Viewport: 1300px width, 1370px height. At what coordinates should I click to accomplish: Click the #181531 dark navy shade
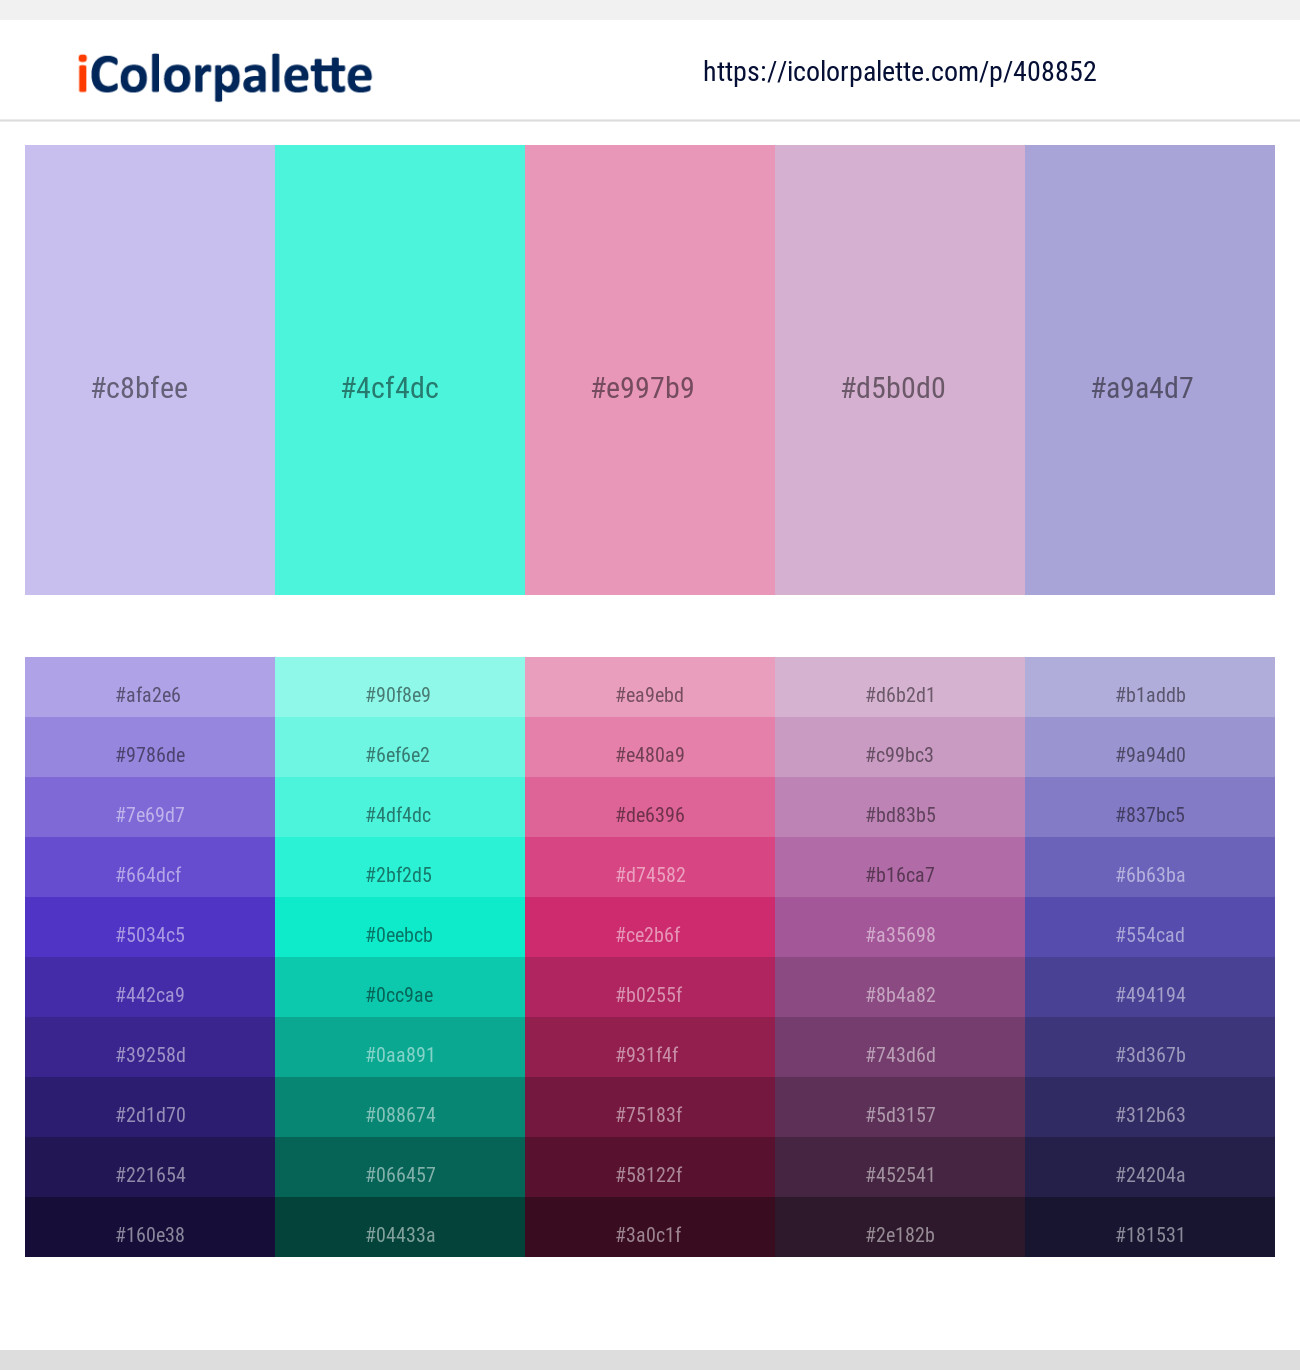pos(1149,1235)
